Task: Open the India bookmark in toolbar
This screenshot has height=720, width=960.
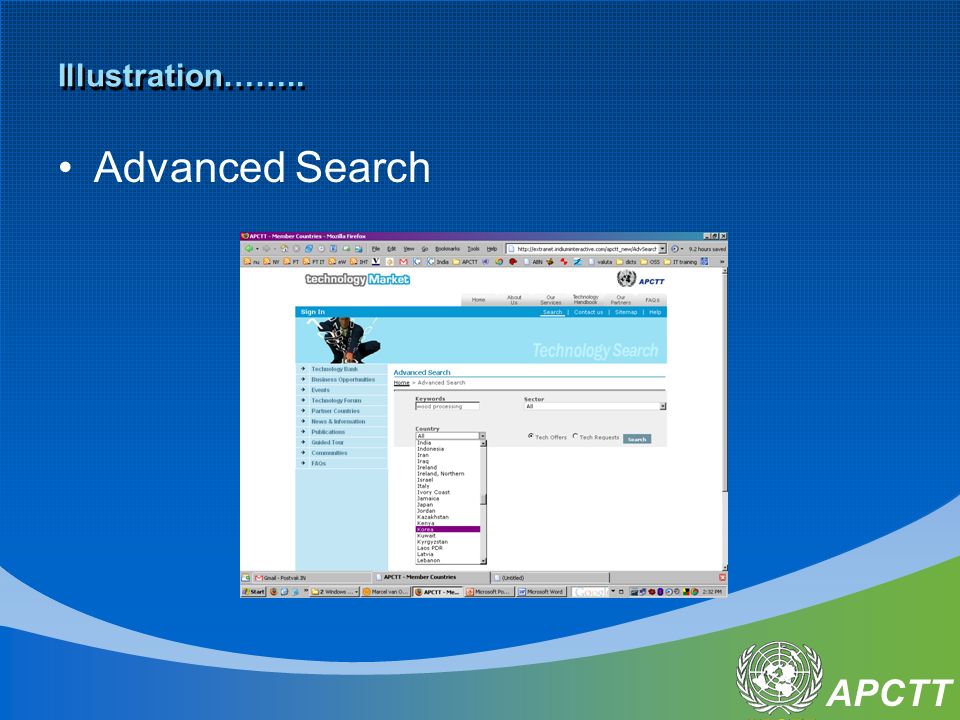Action: [x=438, y=261]
